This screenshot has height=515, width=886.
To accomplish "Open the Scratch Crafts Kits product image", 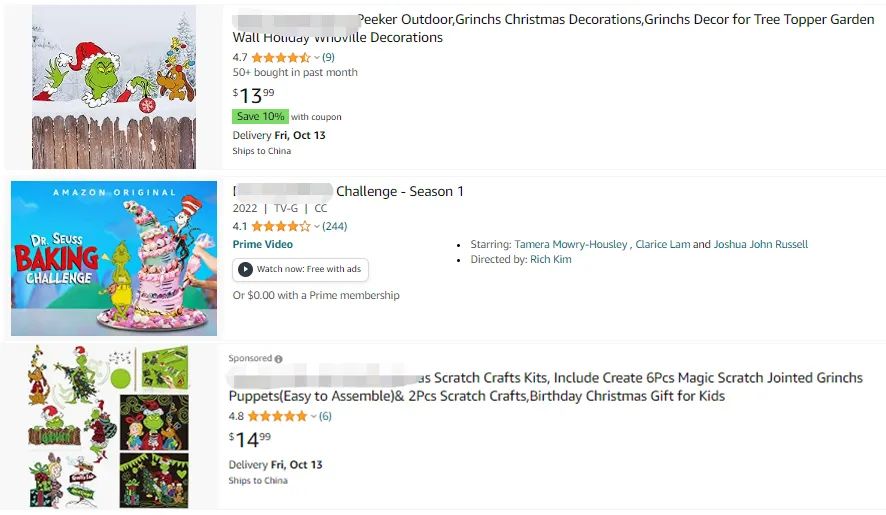I will click(x=110, y=426).
